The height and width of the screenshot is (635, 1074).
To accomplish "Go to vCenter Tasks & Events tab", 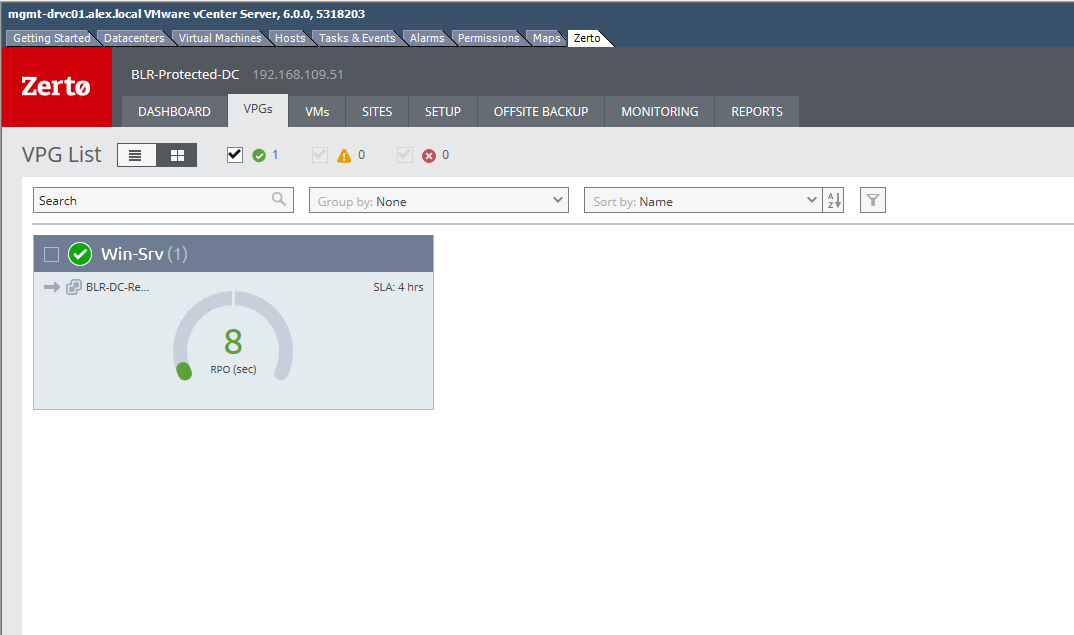I will [x=357, y=38].
